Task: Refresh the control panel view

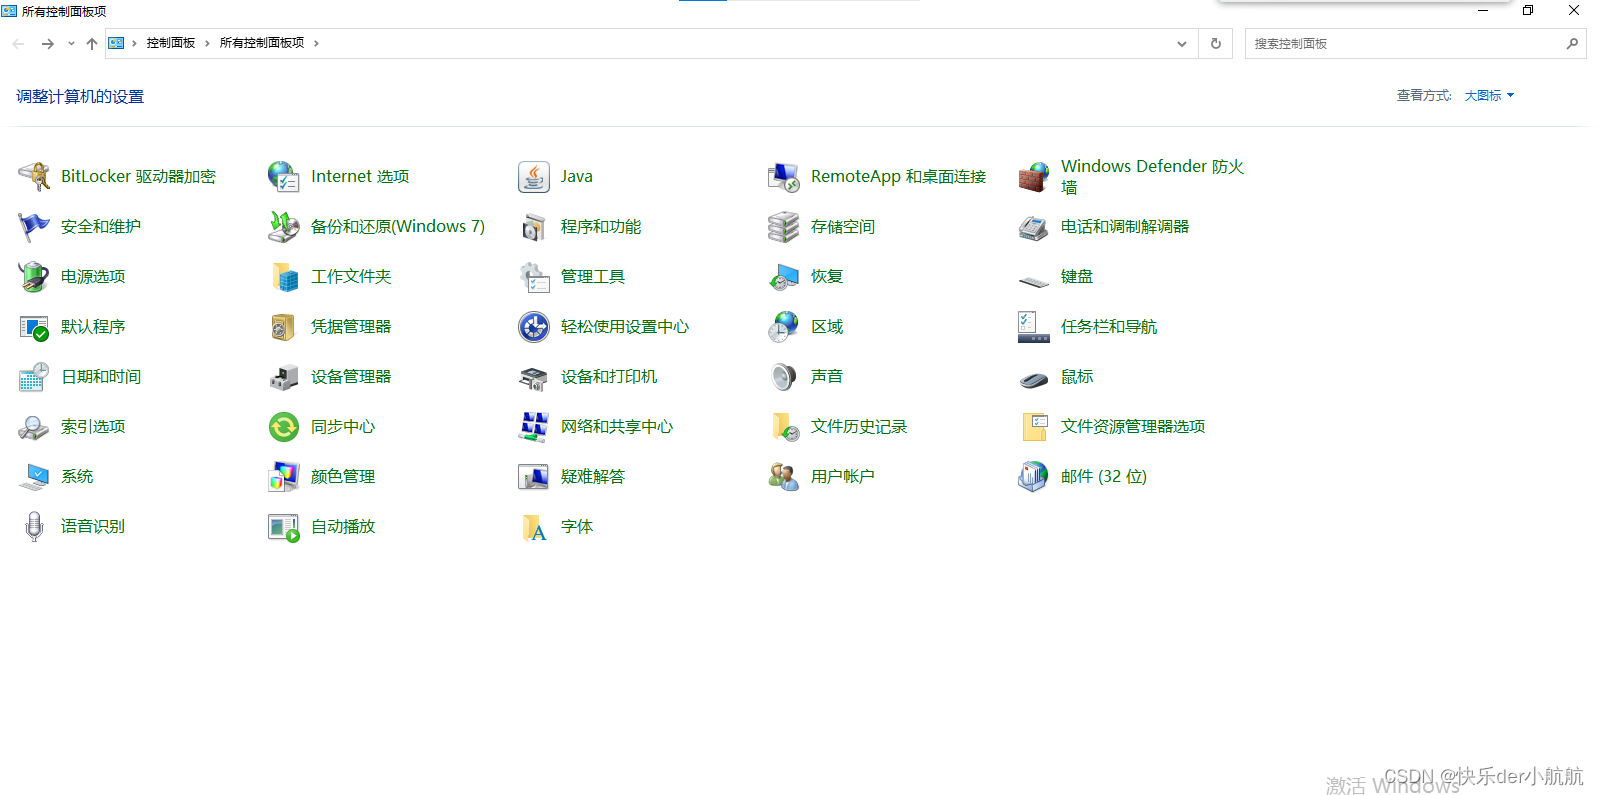Action: point(1216,44)
